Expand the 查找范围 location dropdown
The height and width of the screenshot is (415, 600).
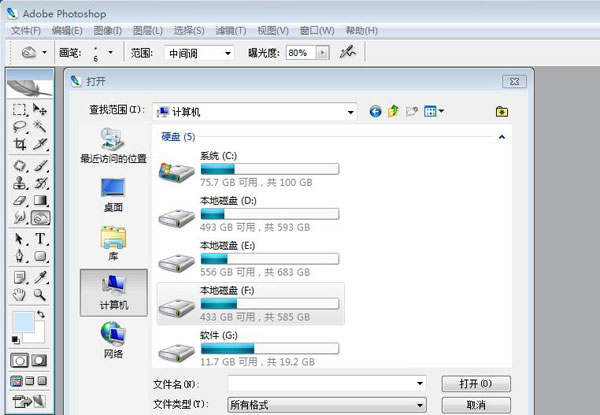(350, 112)
